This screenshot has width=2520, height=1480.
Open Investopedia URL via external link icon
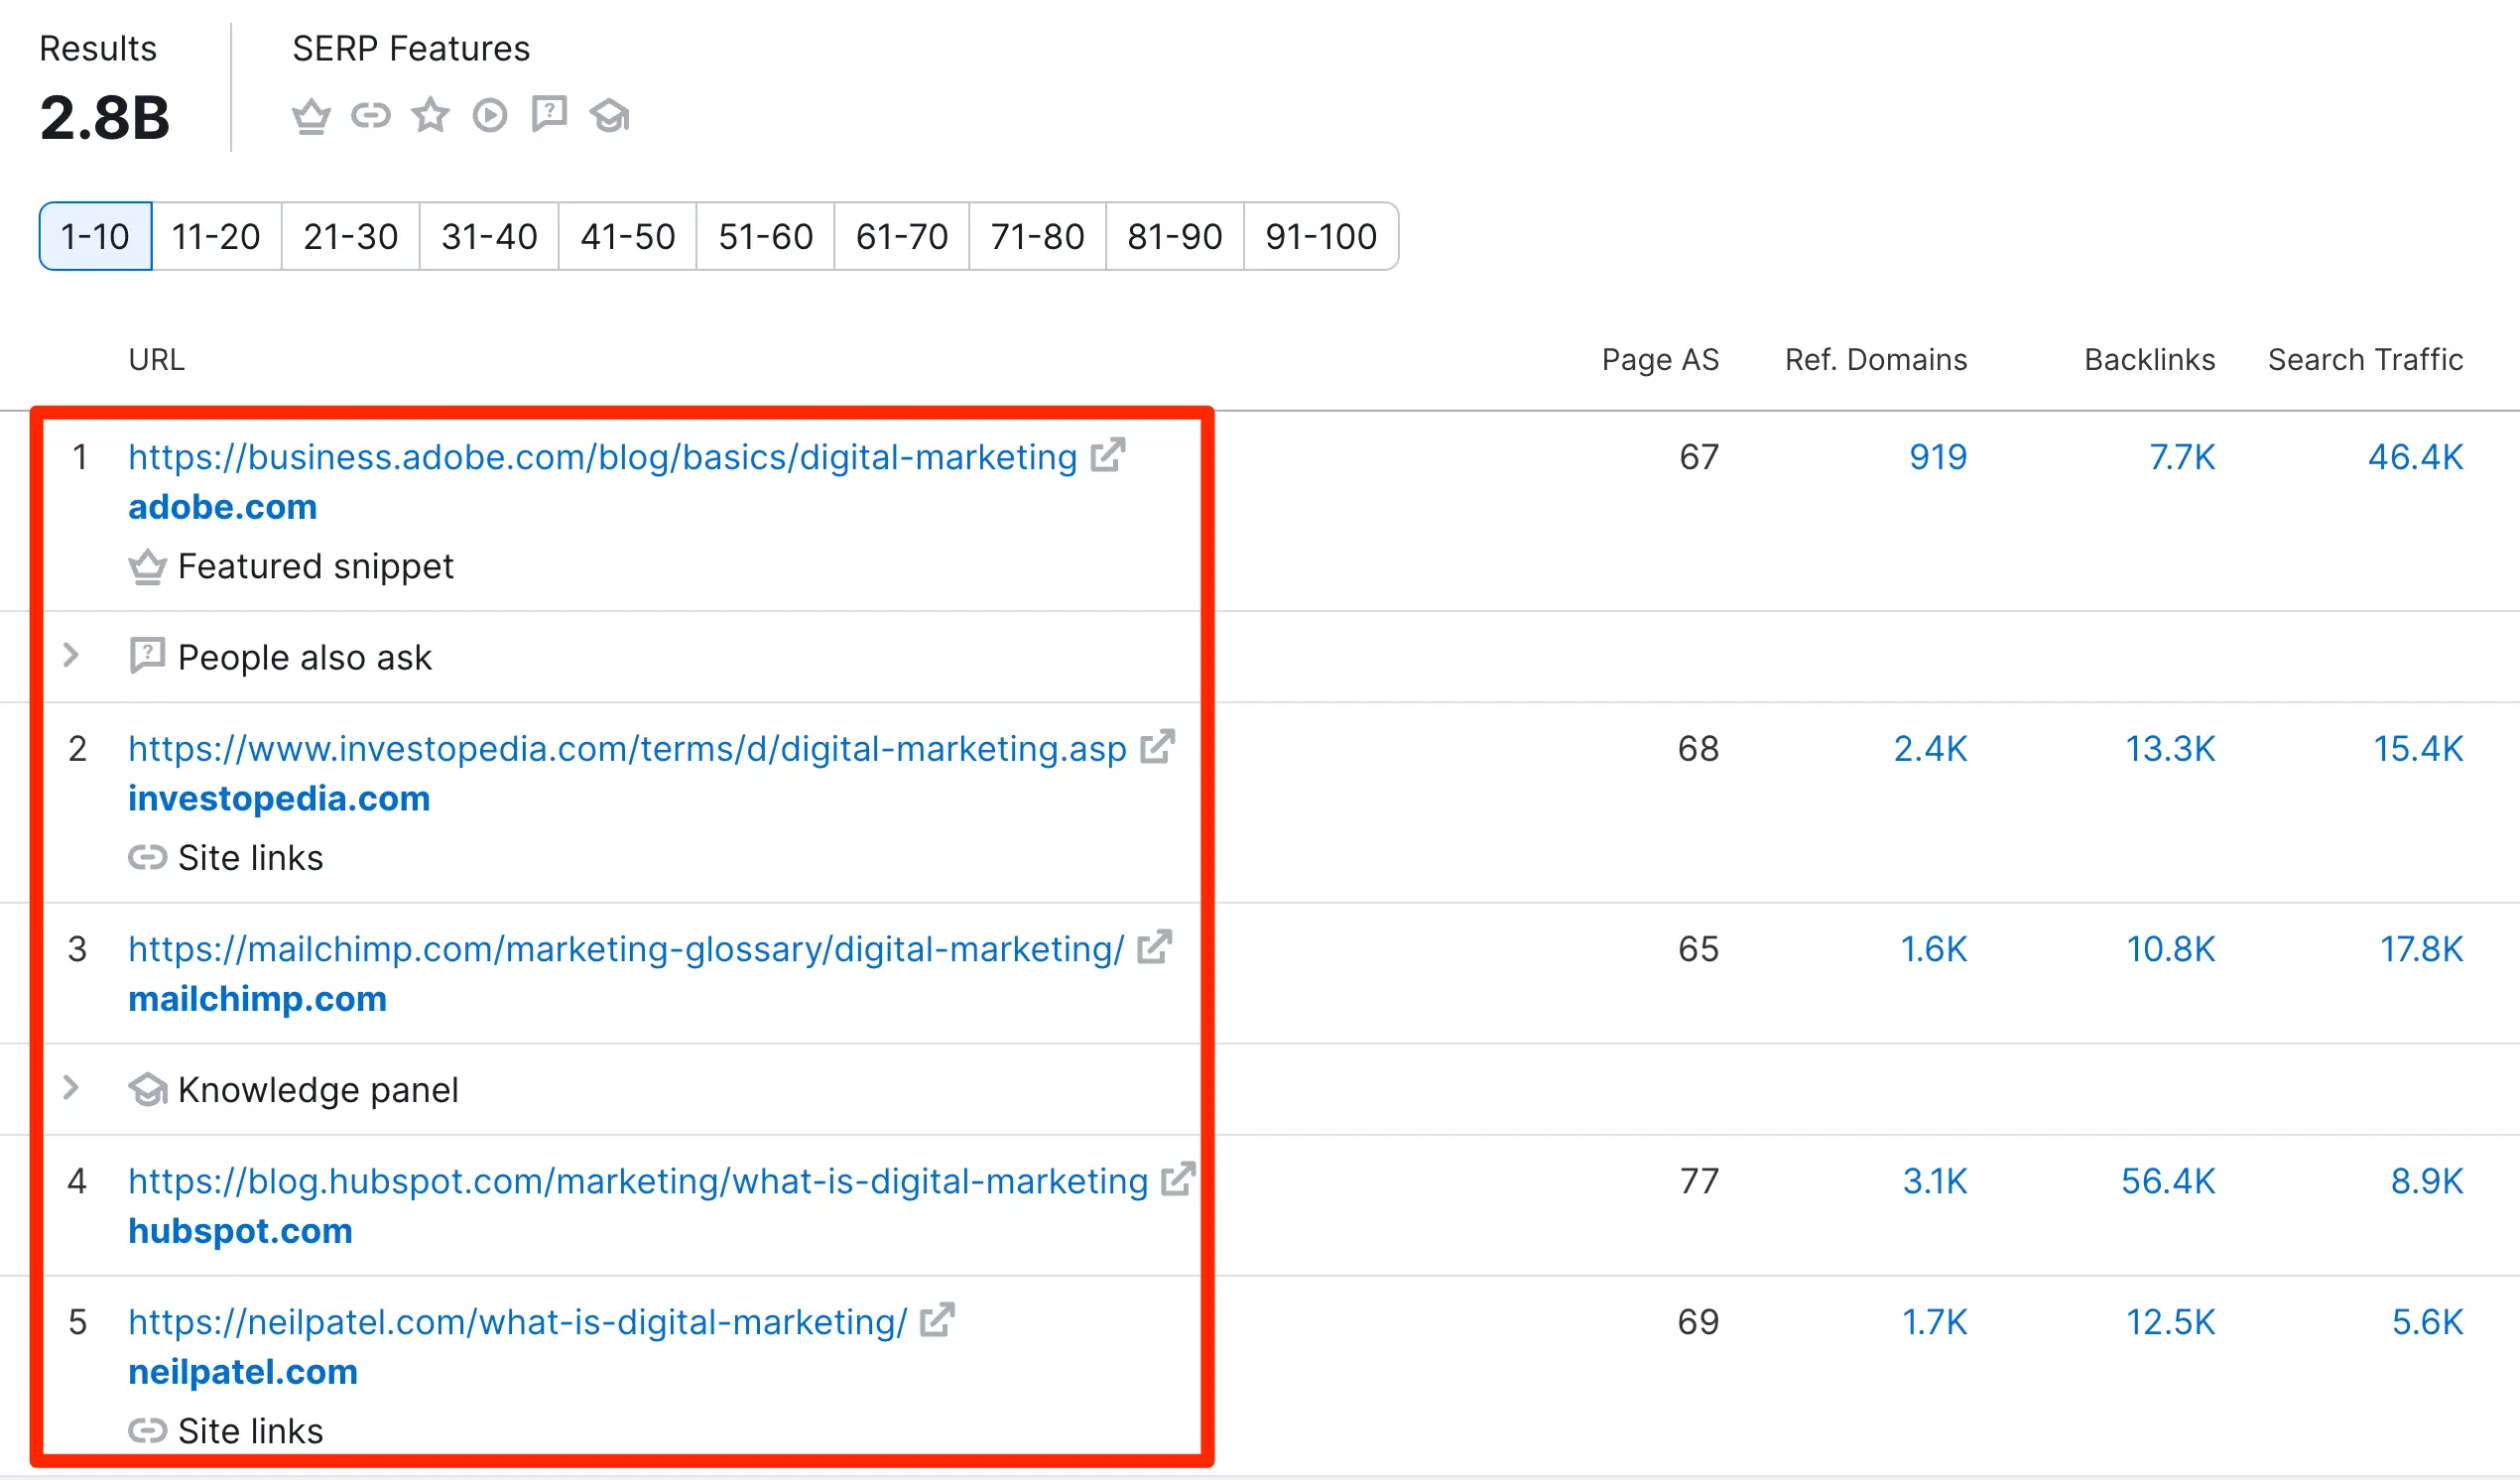pos(1158,747)
